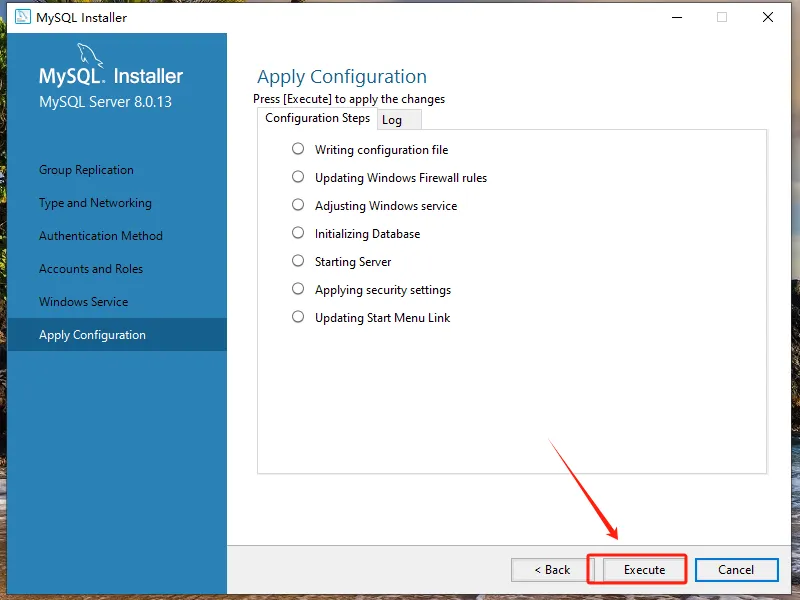Click the Updating Windows Firewall rules status circle
Viewport: 800px width, 600px height.
click(298, 177)
